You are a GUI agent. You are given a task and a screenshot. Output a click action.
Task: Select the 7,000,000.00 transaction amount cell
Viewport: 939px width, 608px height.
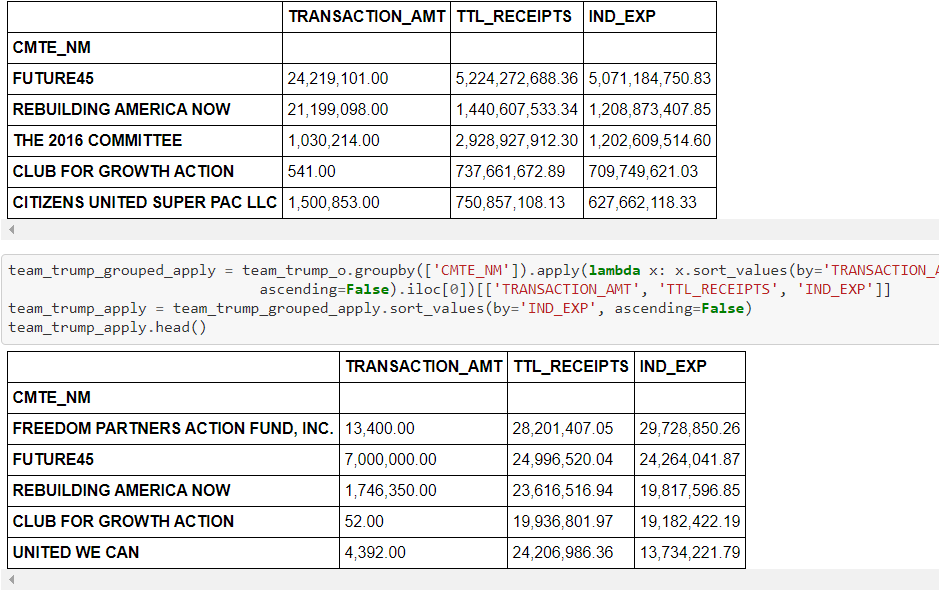tap(391, 459)
